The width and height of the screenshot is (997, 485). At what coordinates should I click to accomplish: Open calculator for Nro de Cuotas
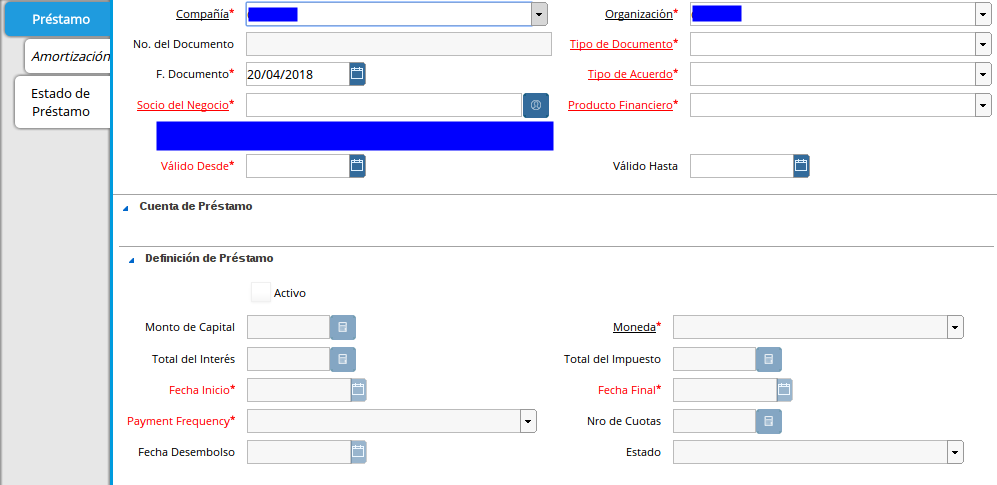(768, 421)
